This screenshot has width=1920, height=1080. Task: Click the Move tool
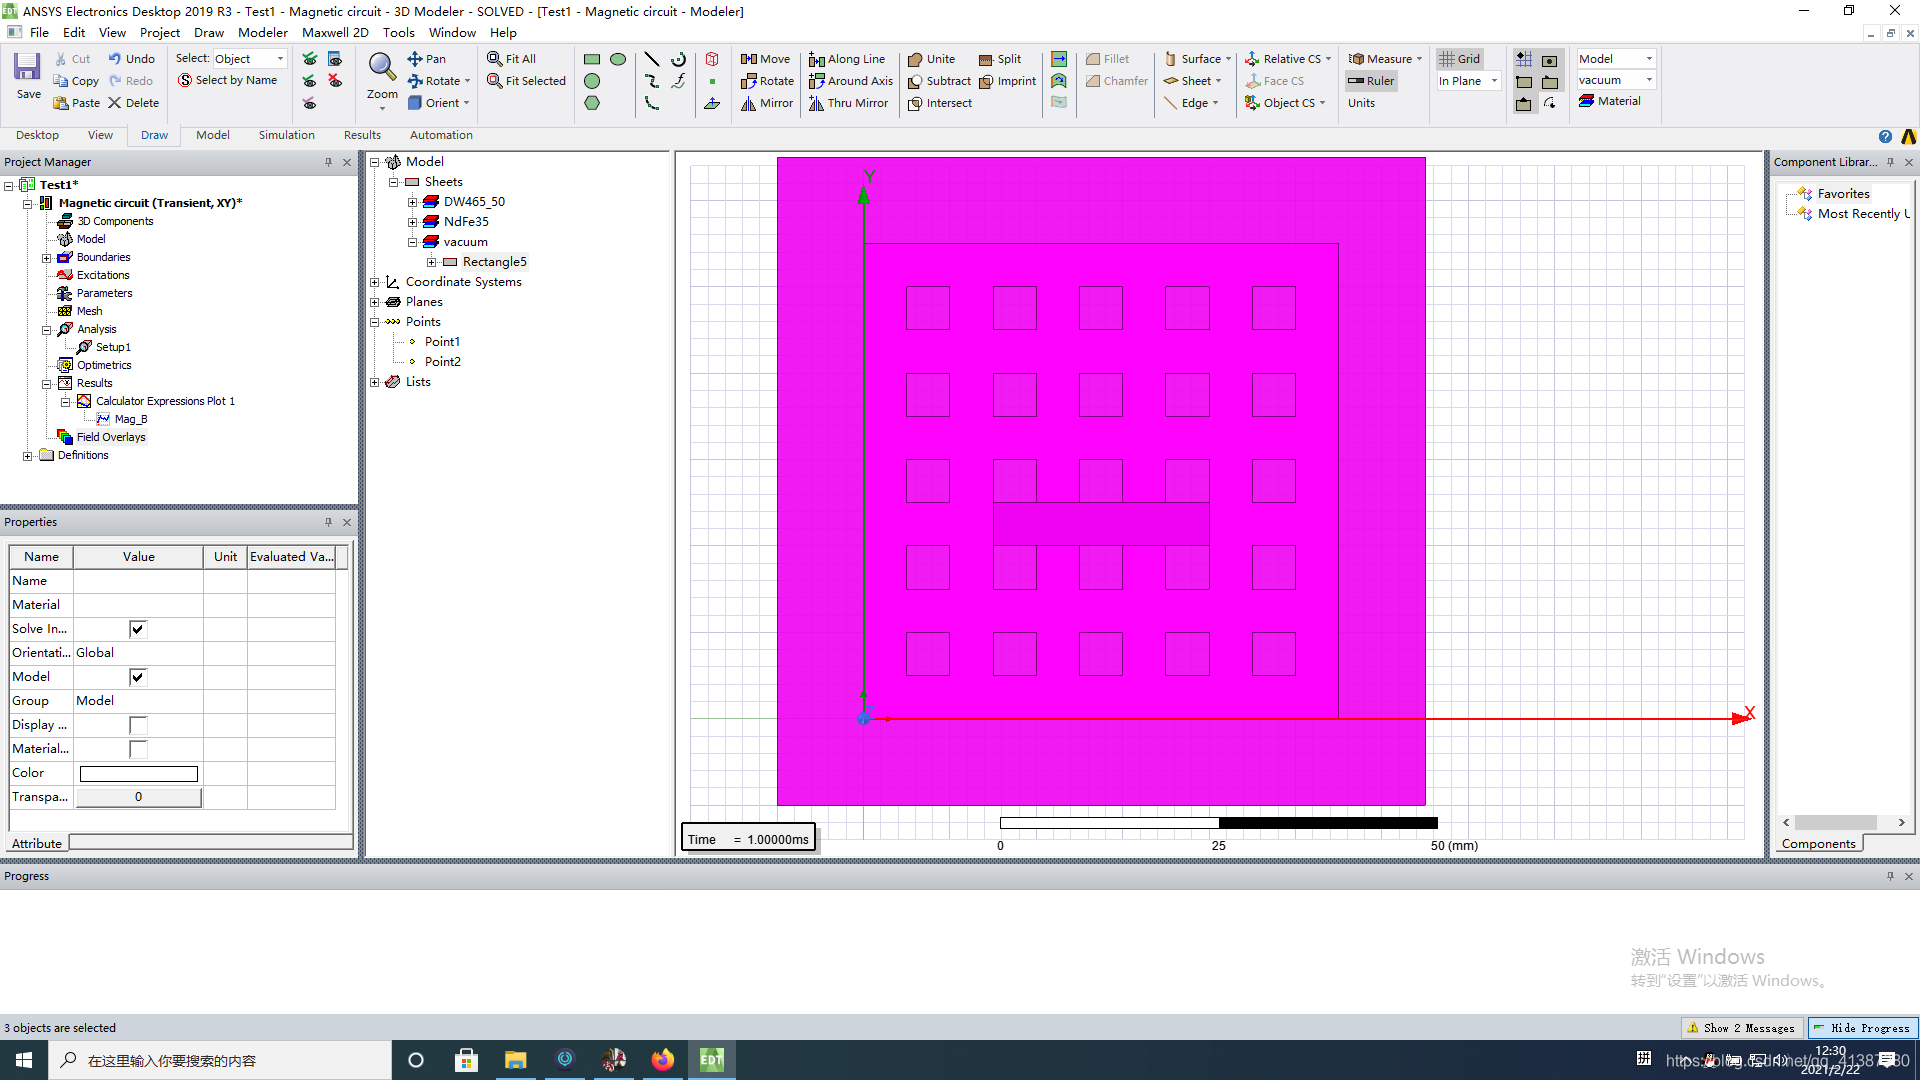point(765,59)
